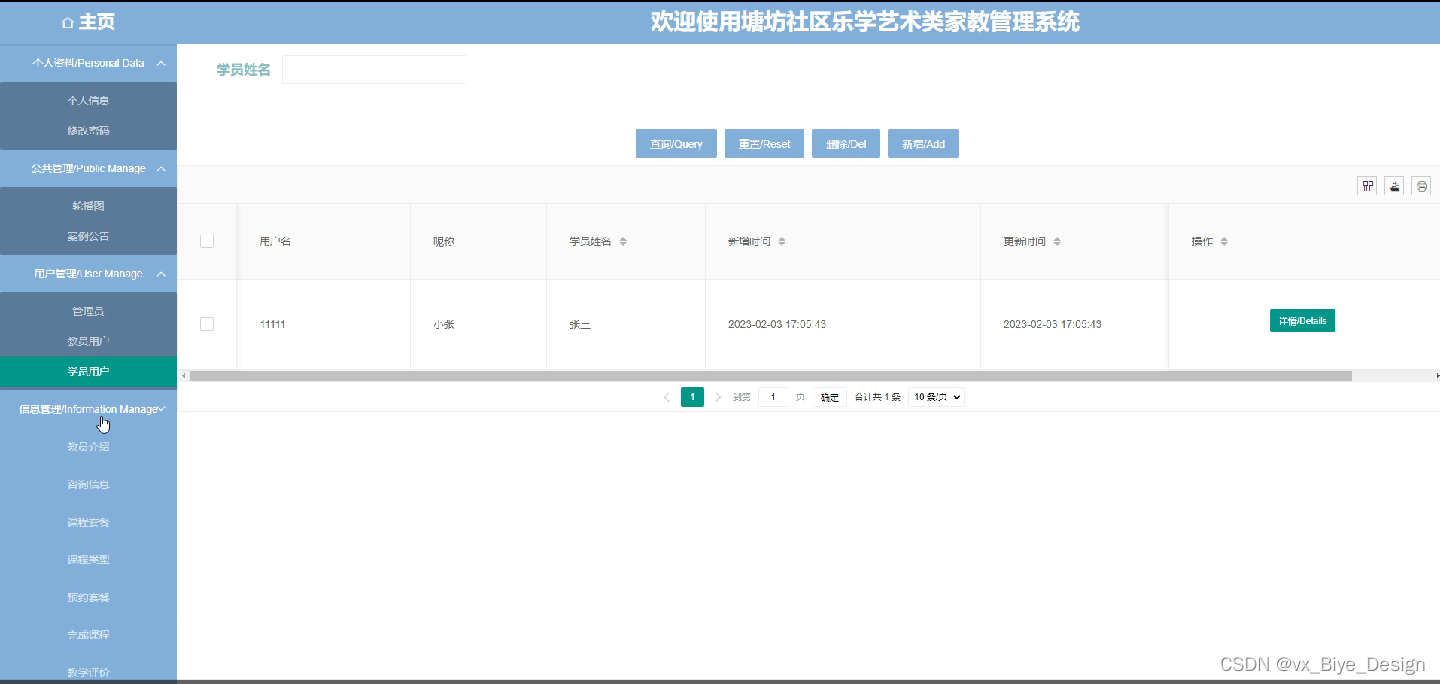Screen dimensions: 1440x684
Task: Open 教员介绍 in the sidebar
Action: pos(88,447)
